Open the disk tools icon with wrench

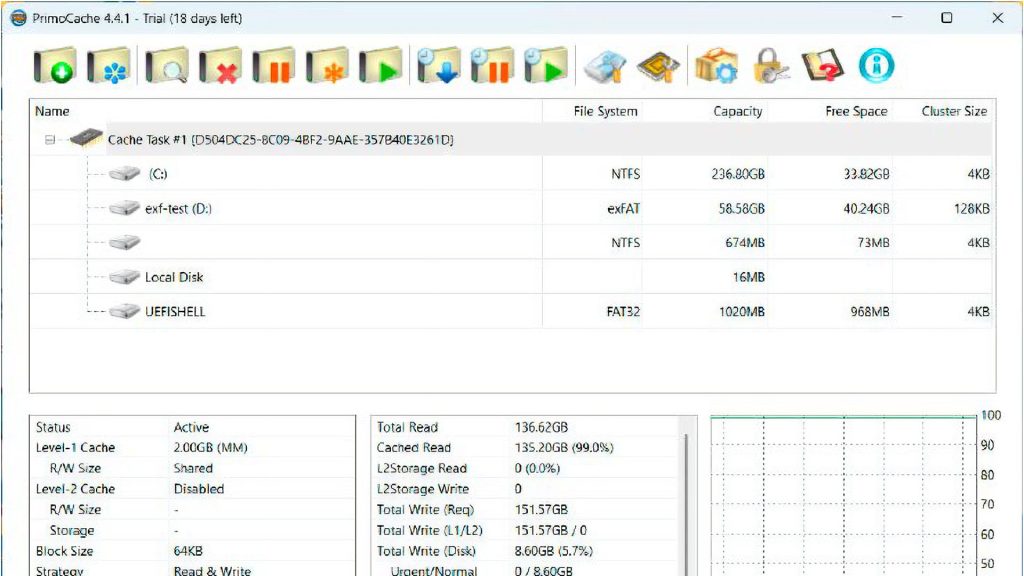(x=605, y=66)
